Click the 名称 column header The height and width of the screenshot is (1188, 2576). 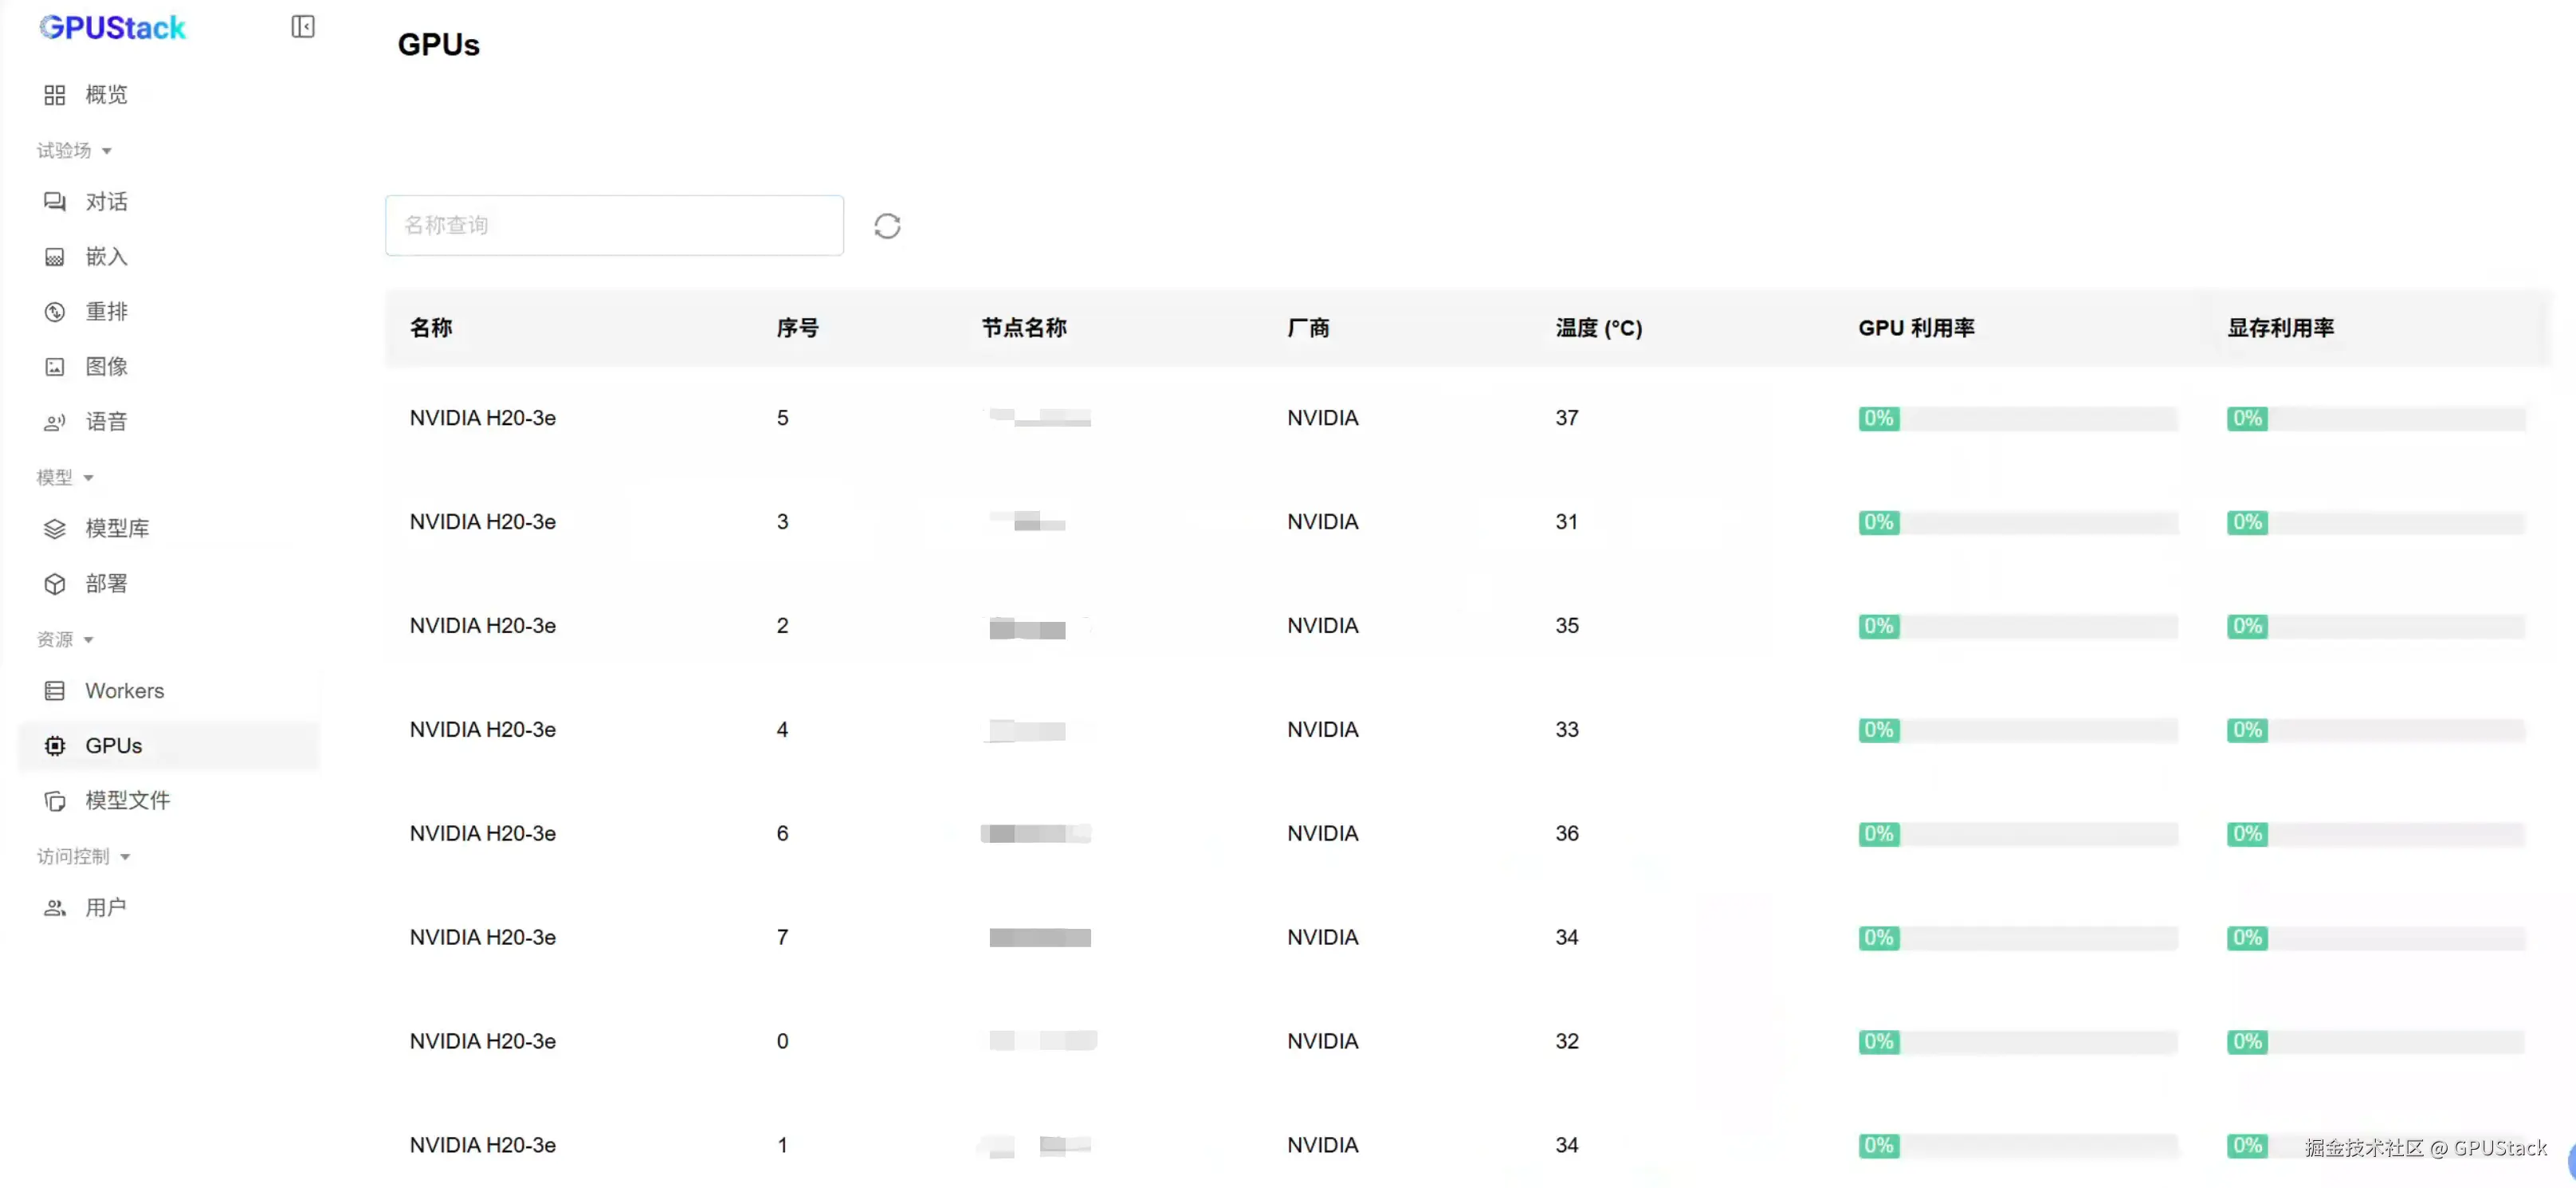[x=431, y=328]
